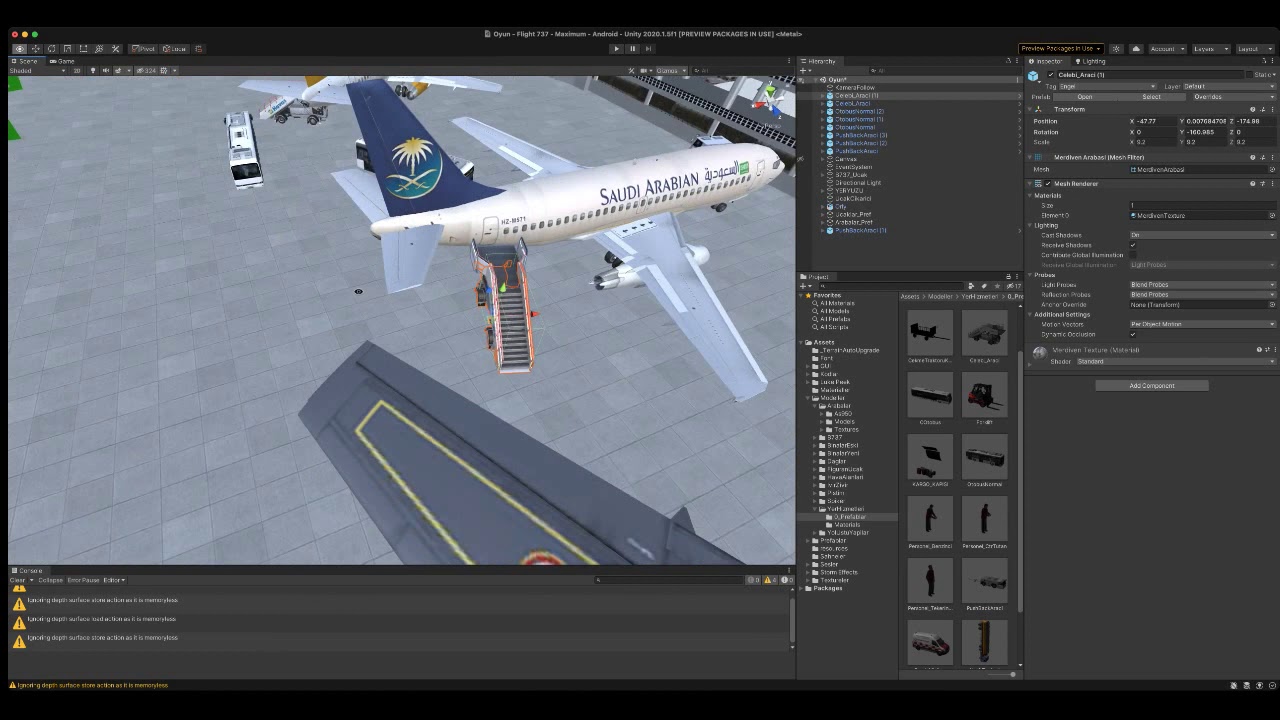Select the combined Transform tool
The height and width of the screenshot is (720, 1280).
coord(99,49)
